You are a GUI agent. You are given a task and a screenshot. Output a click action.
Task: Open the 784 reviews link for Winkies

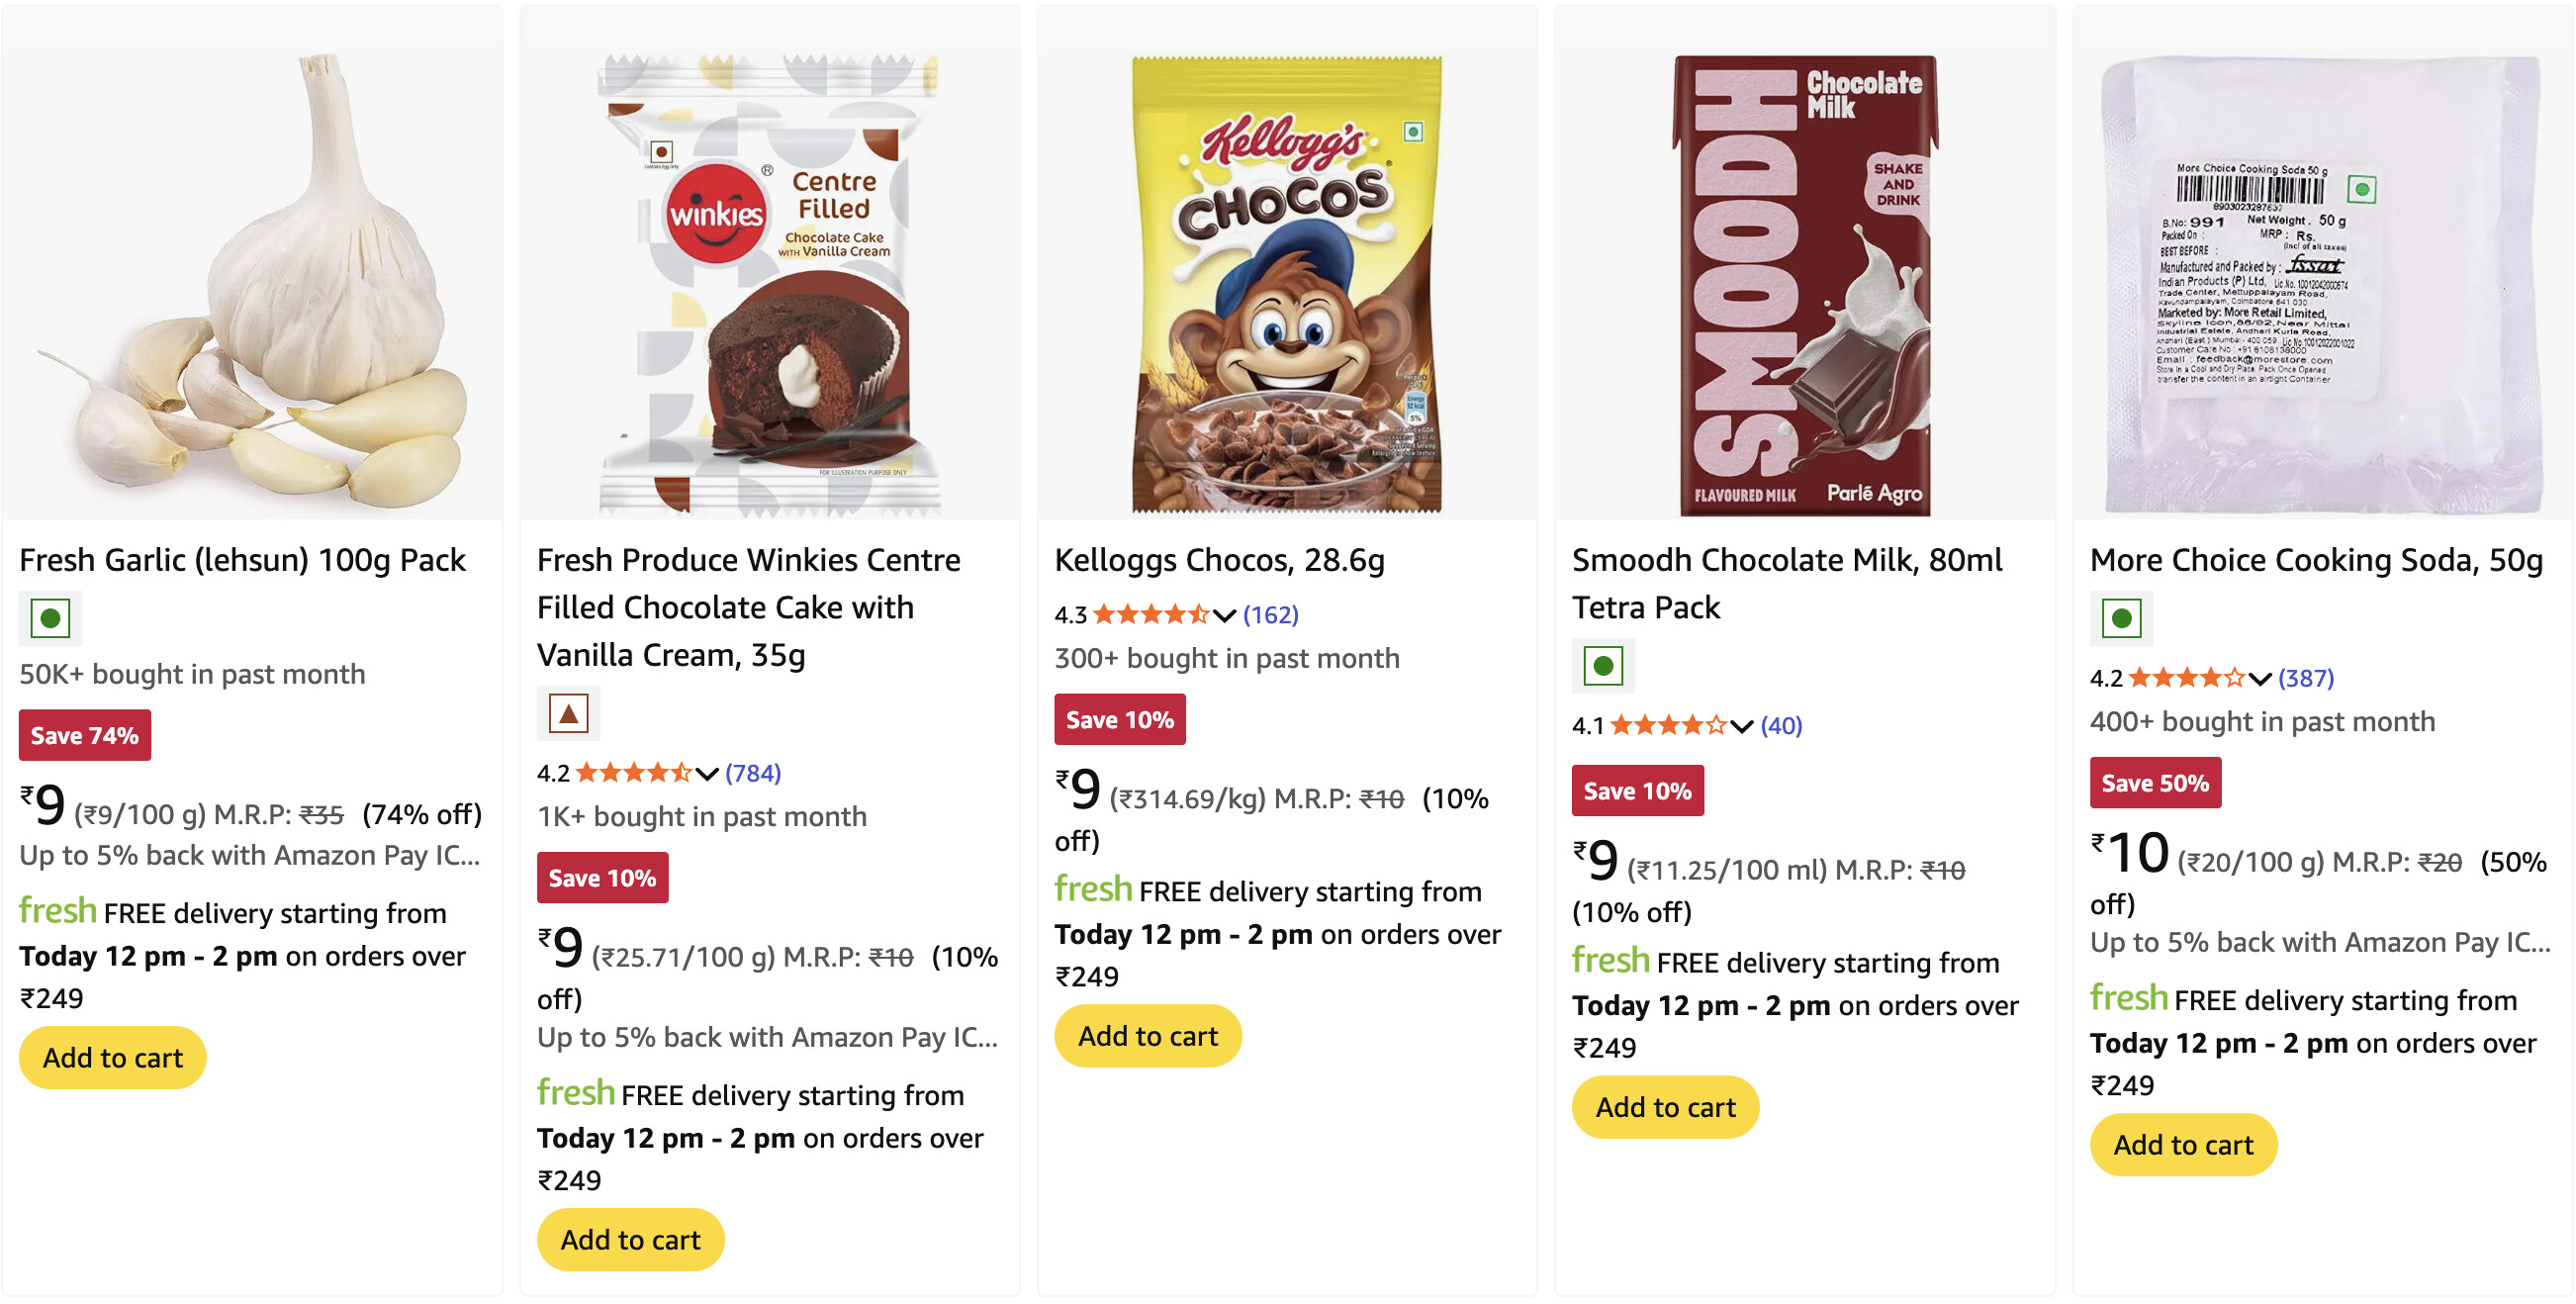752,772
